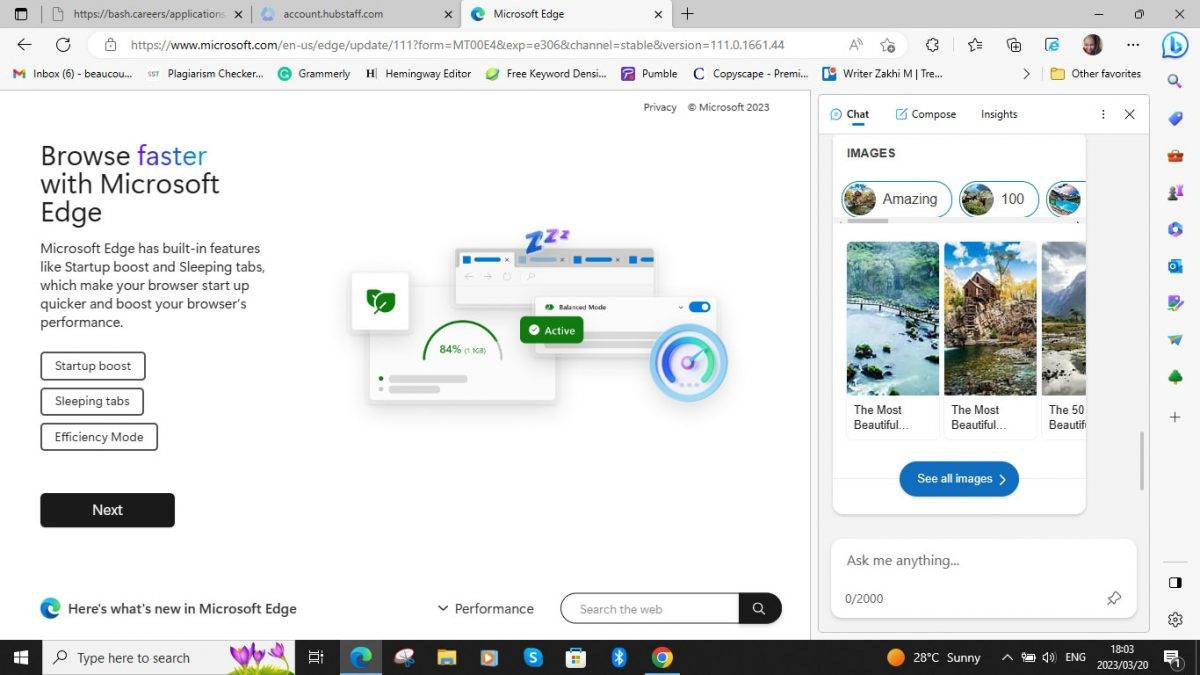Open Settings and more ellipsis menu

[x=1133, y=45]
